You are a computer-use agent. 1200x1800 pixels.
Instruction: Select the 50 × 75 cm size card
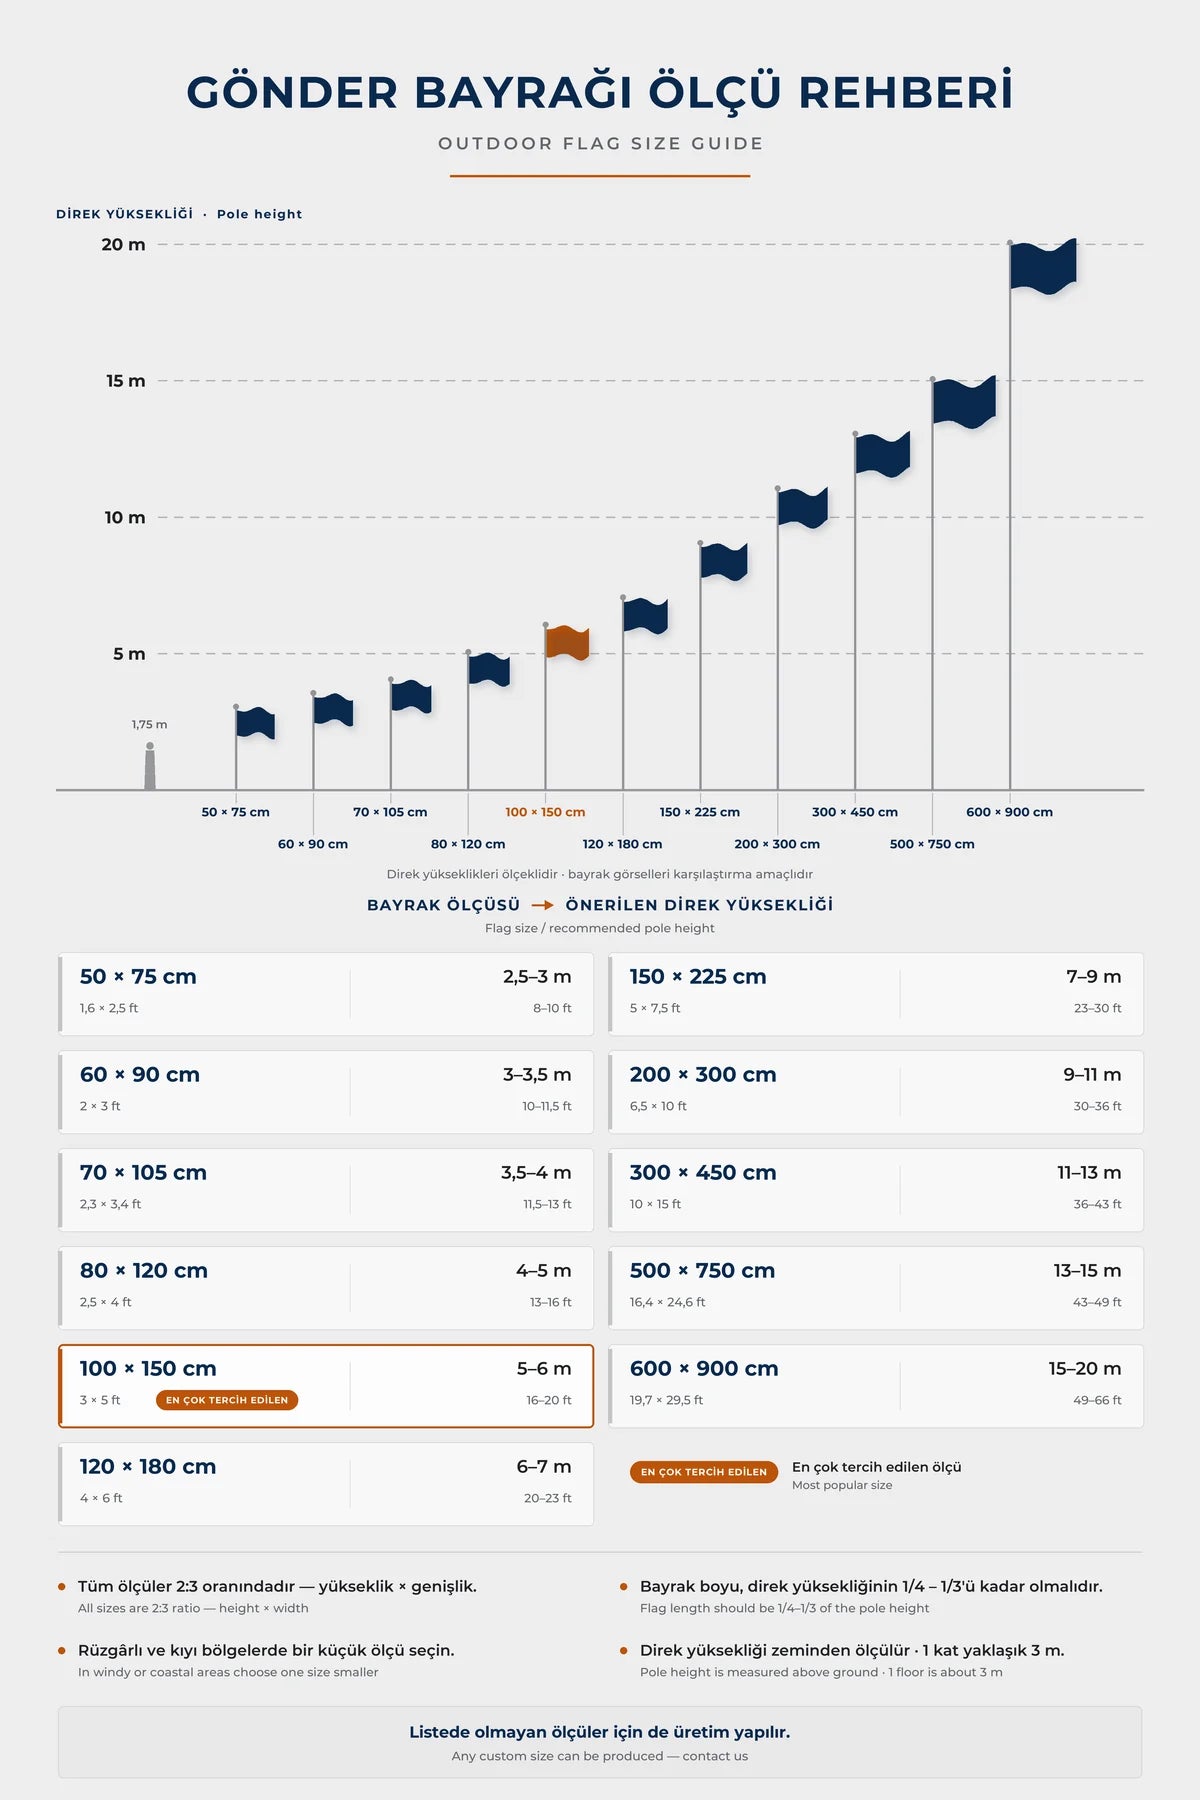326,994
